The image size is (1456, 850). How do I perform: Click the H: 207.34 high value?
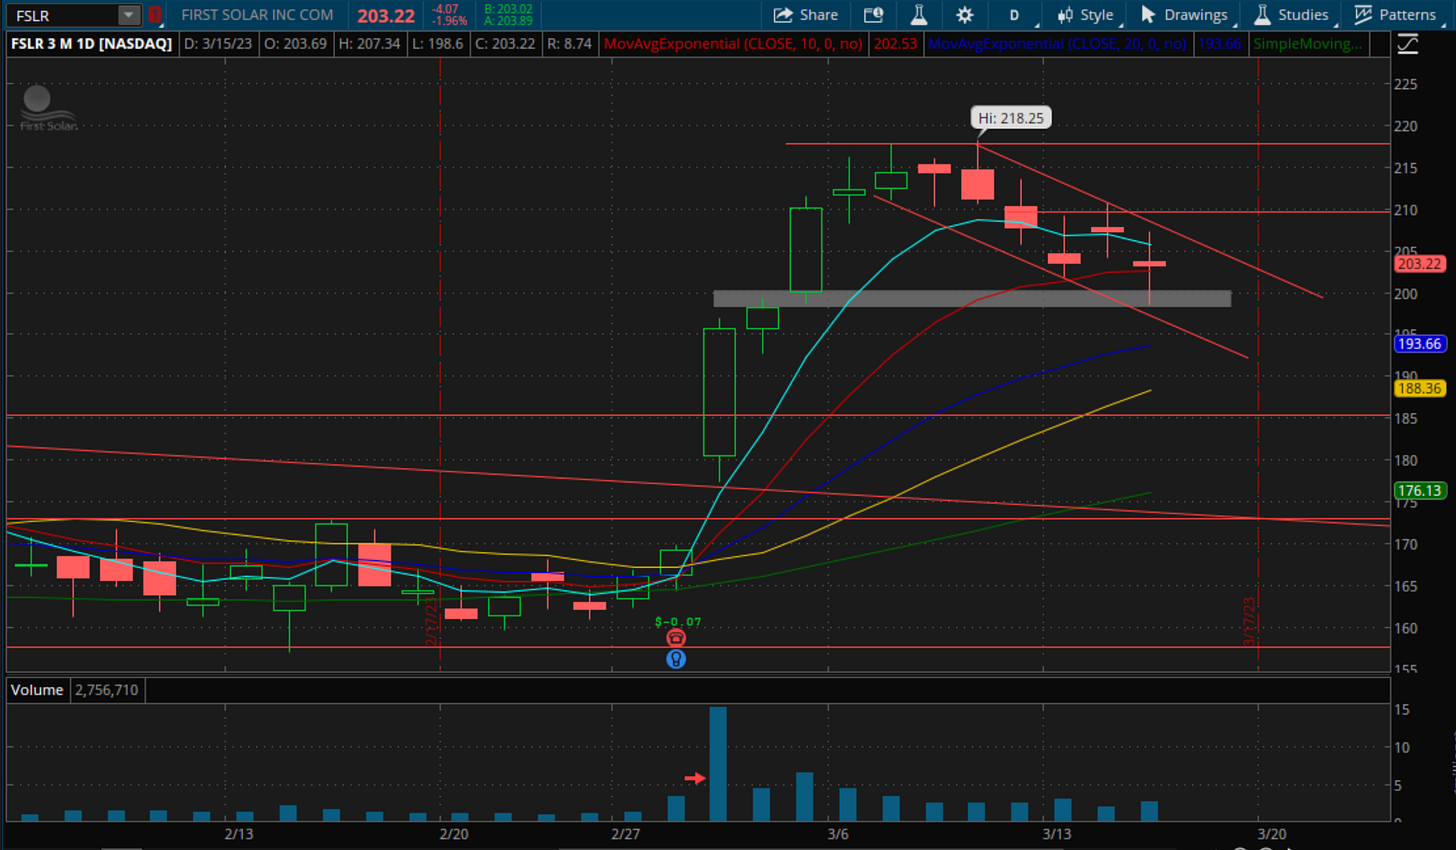(x=369, y=44)
